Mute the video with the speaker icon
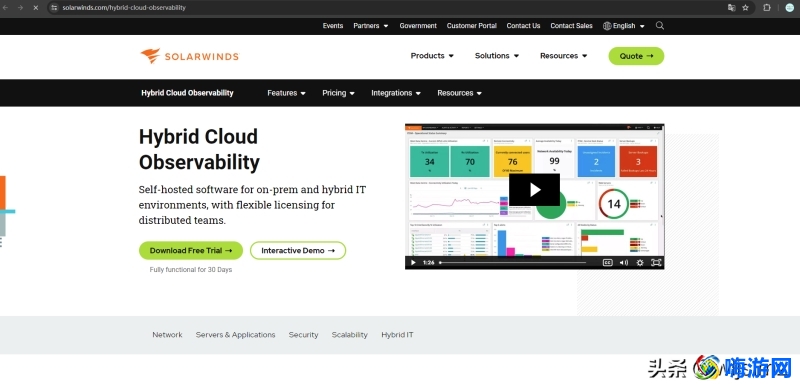800x391 pixels. point(623,262)
